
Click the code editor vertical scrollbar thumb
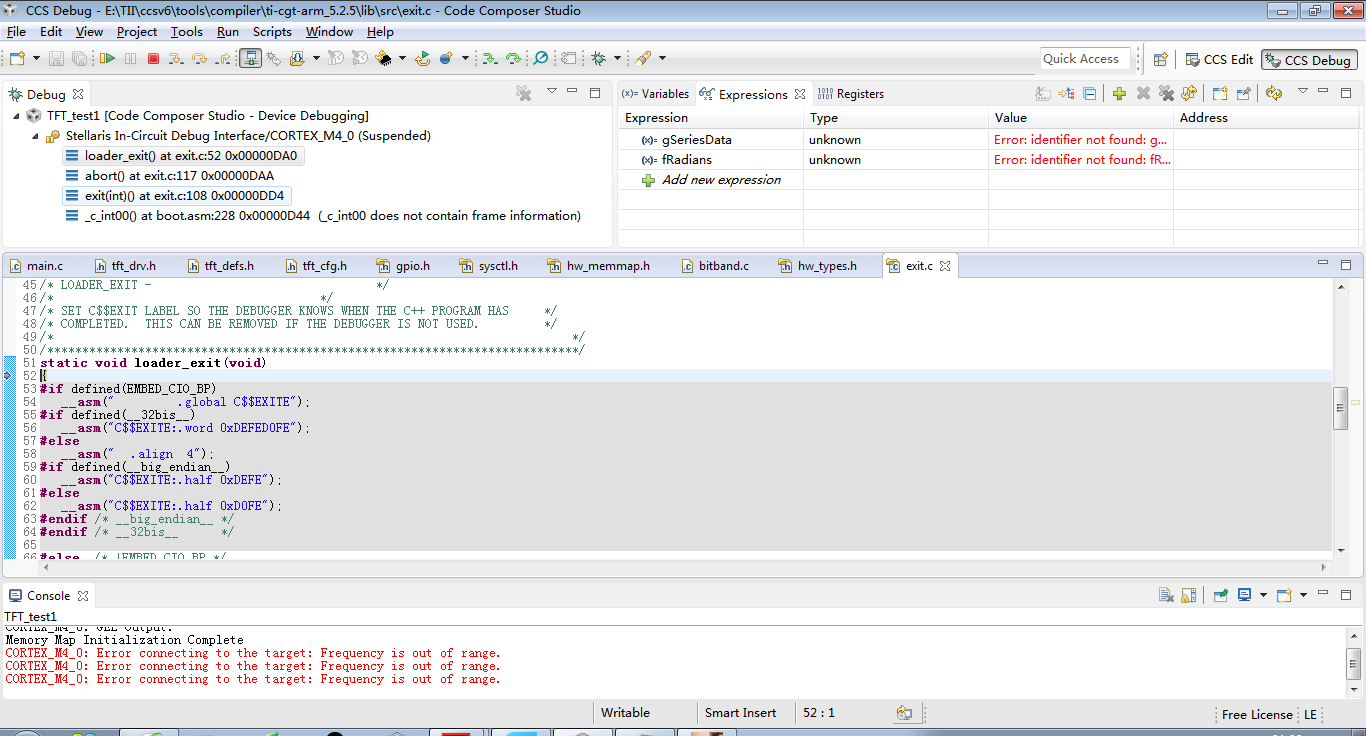click(1341, 408)
